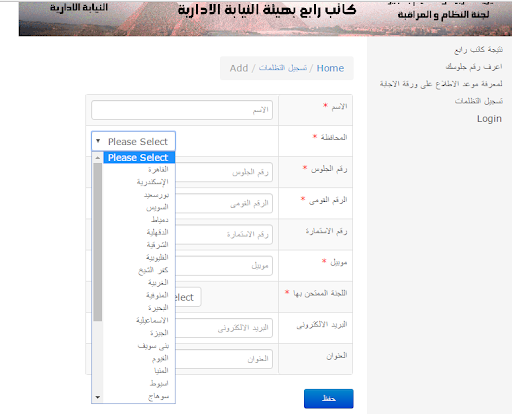Select البحيرة in the dropdown list

click(x=139, y=308)
